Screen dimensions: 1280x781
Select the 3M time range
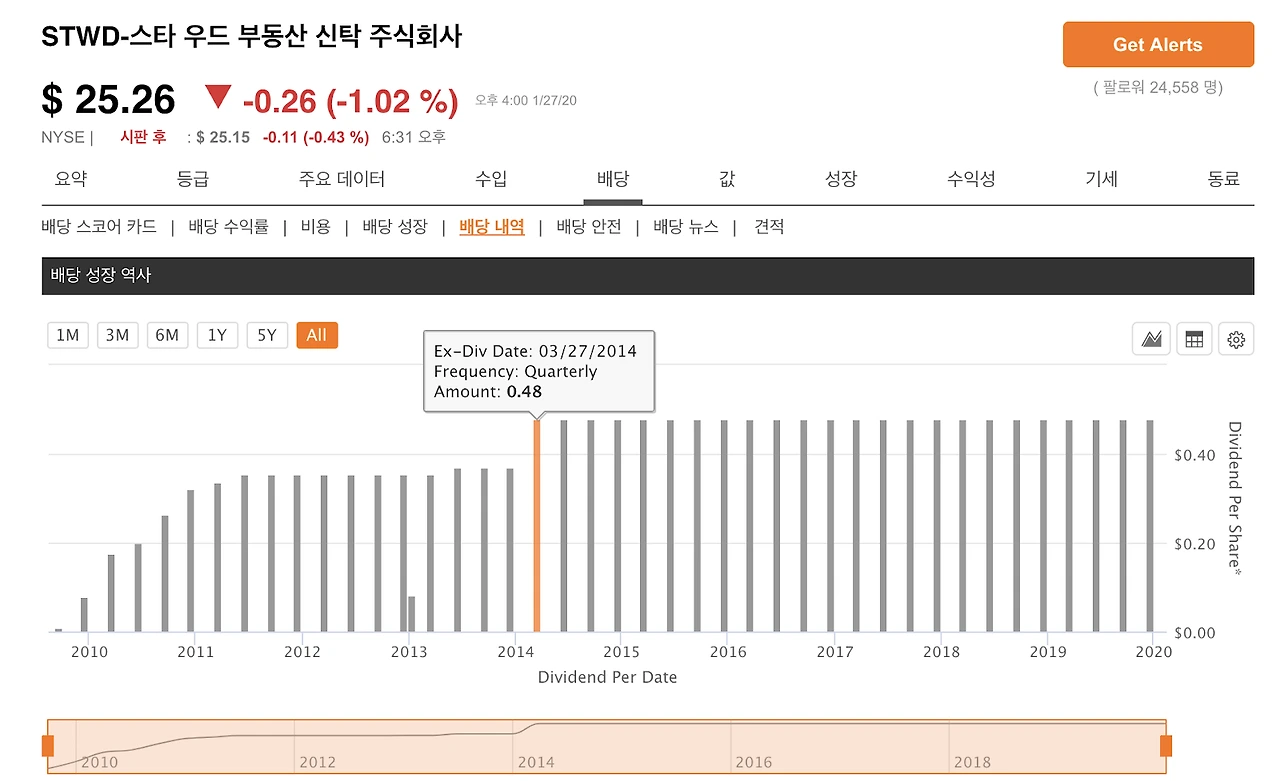click(x=118, y=335)
